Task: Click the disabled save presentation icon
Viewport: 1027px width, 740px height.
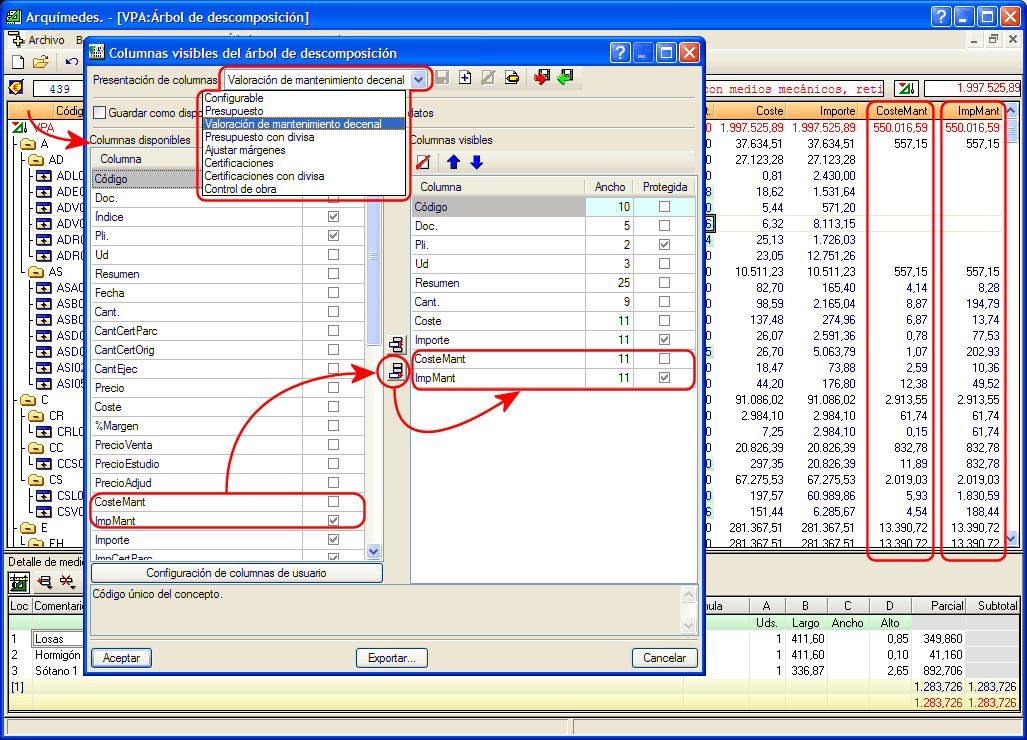Action: point(443,78)
